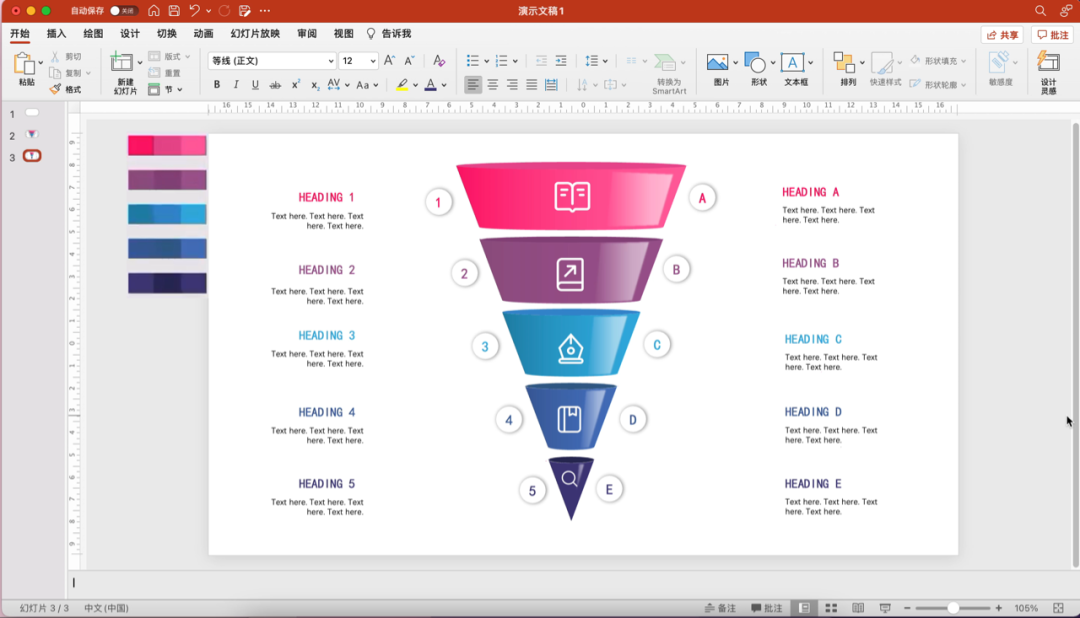Expand the Section (节) dropdown
The height and width of the screenshot is (618, 1080).
click(x=181, y=89)
